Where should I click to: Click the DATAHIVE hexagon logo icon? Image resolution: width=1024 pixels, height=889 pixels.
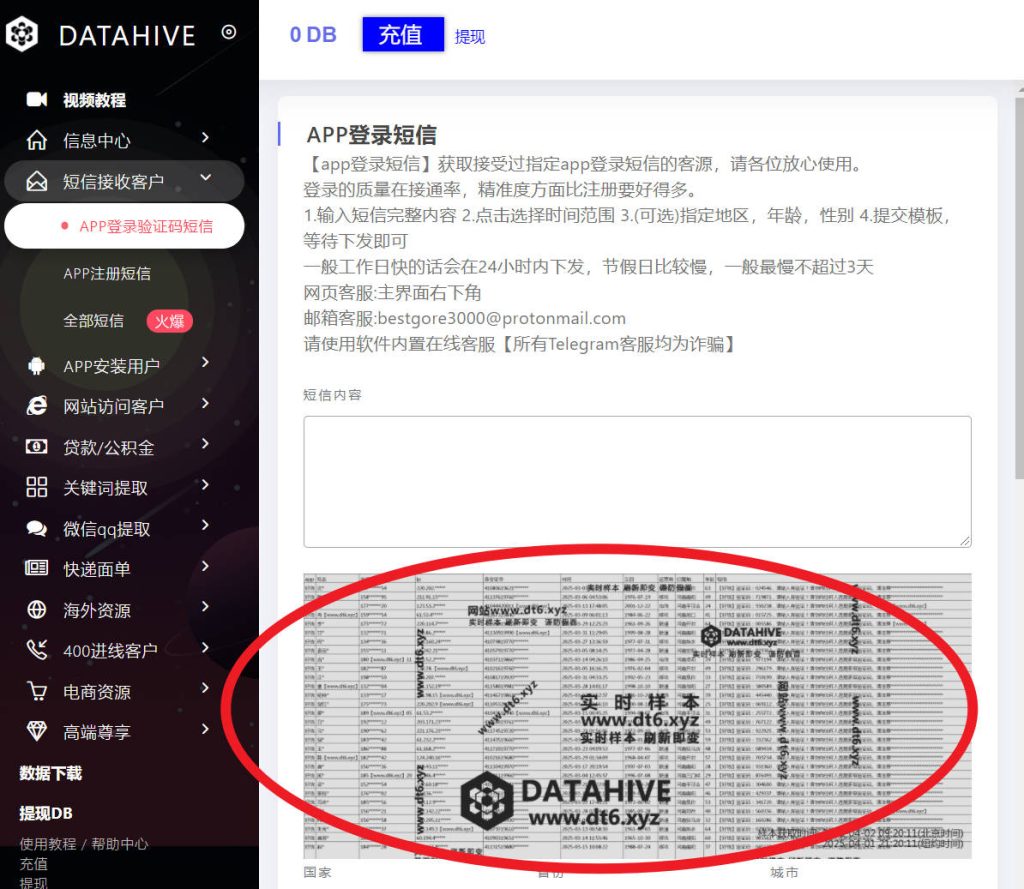coord(22,34)
